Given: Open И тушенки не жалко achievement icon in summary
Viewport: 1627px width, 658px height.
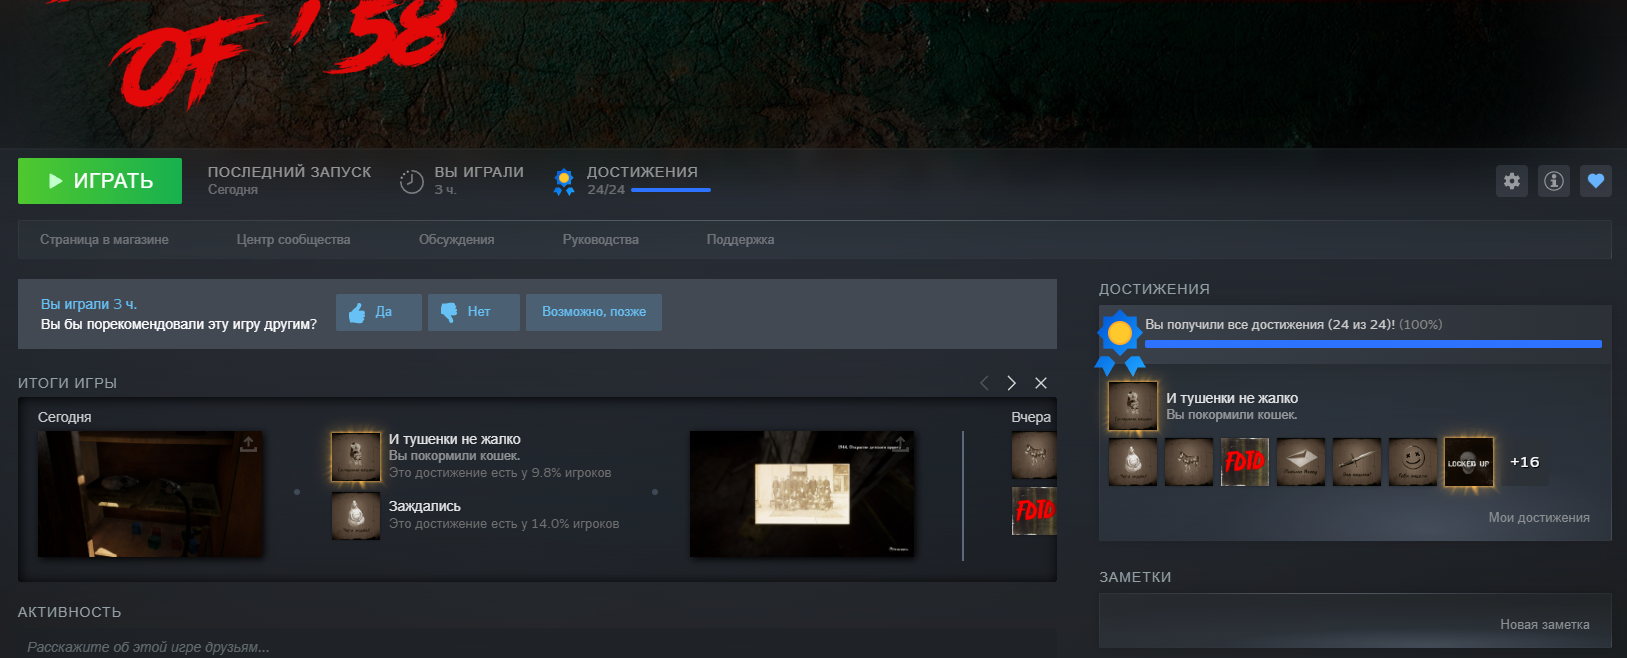Looking at the screenshot, I should point(356,456).
